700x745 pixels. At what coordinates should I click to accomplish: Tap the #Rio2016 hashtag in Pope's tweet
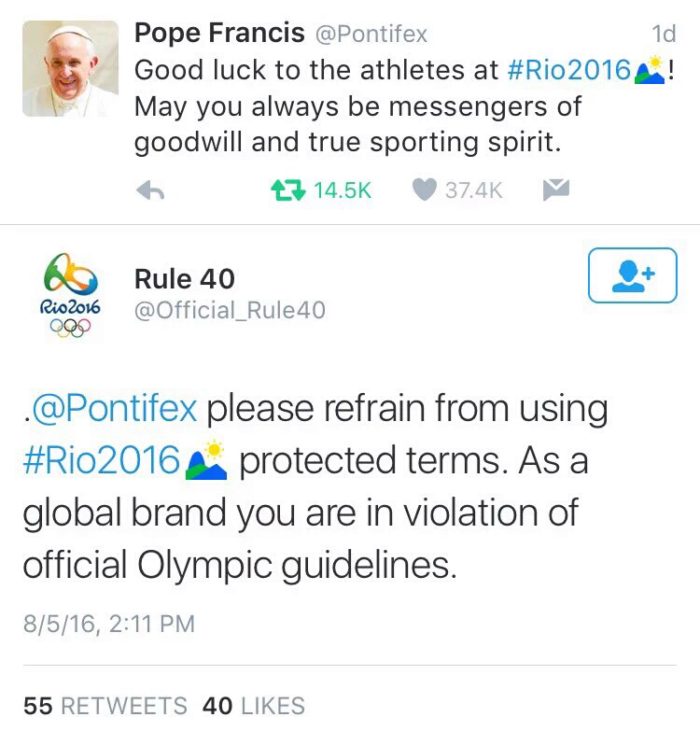(x=570, y=70)
